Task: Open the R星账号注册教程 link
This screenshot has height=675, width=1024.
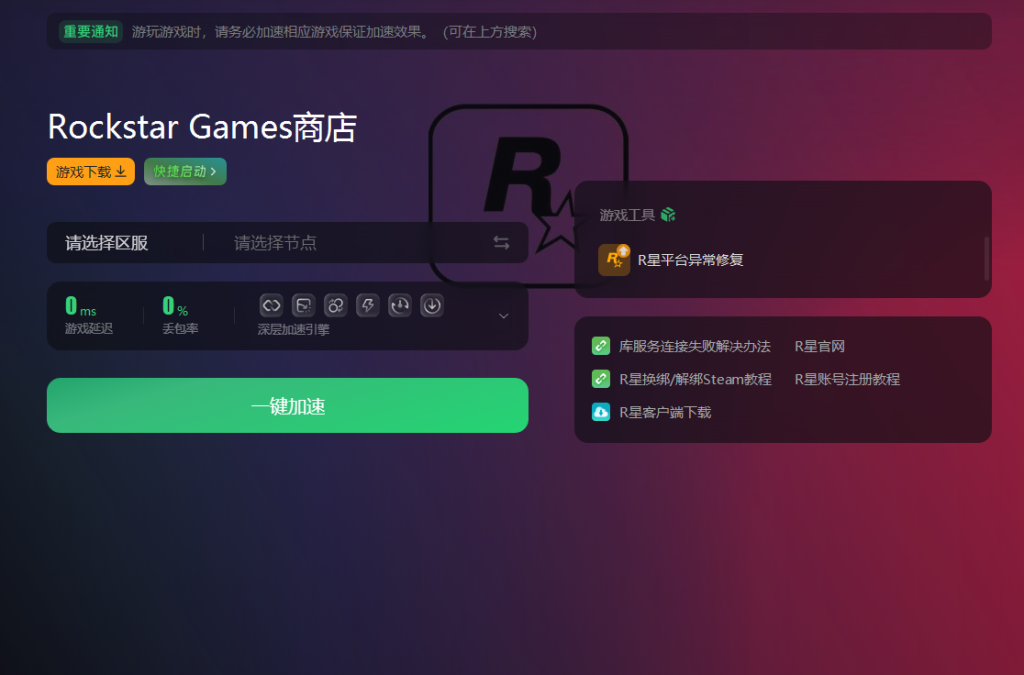Action: pos(847,379)
